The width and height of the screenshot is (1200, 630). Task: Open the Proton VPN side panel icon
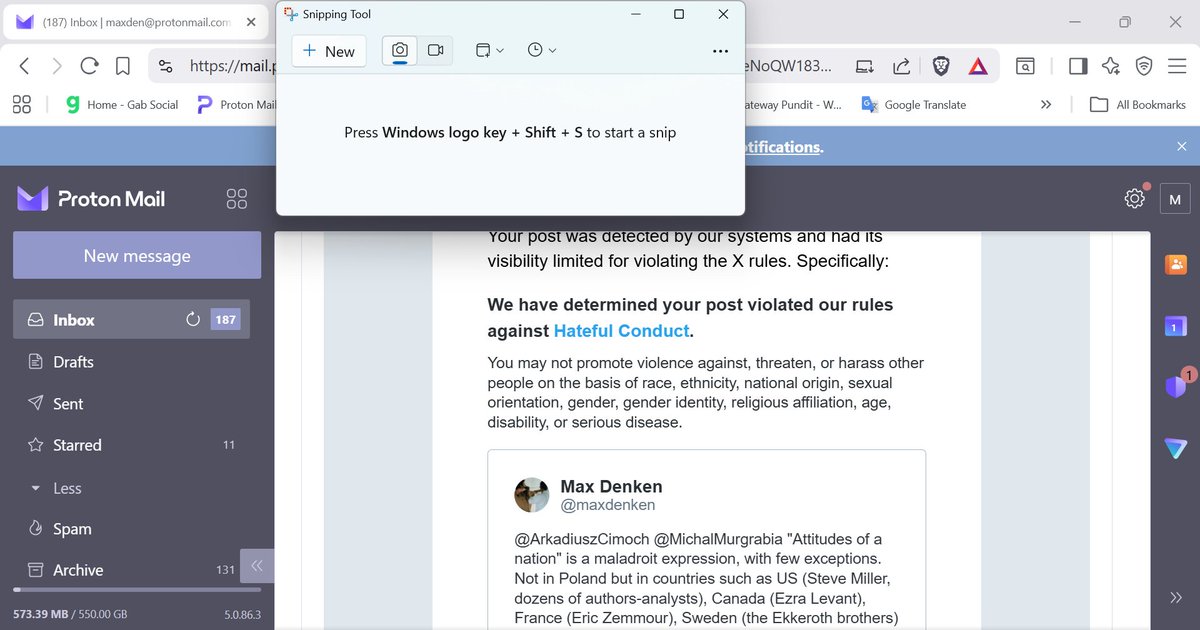pyautogui.click(x=1176, y=449)
